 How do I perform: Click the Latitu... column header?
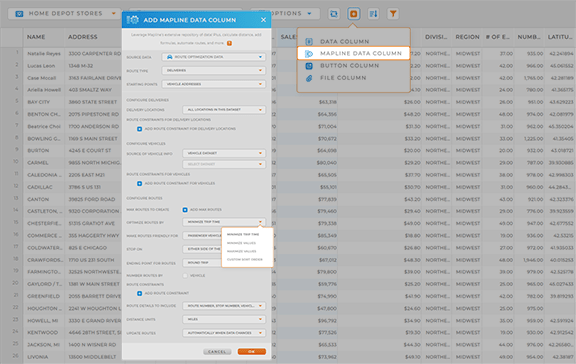[x=560, y=37]
